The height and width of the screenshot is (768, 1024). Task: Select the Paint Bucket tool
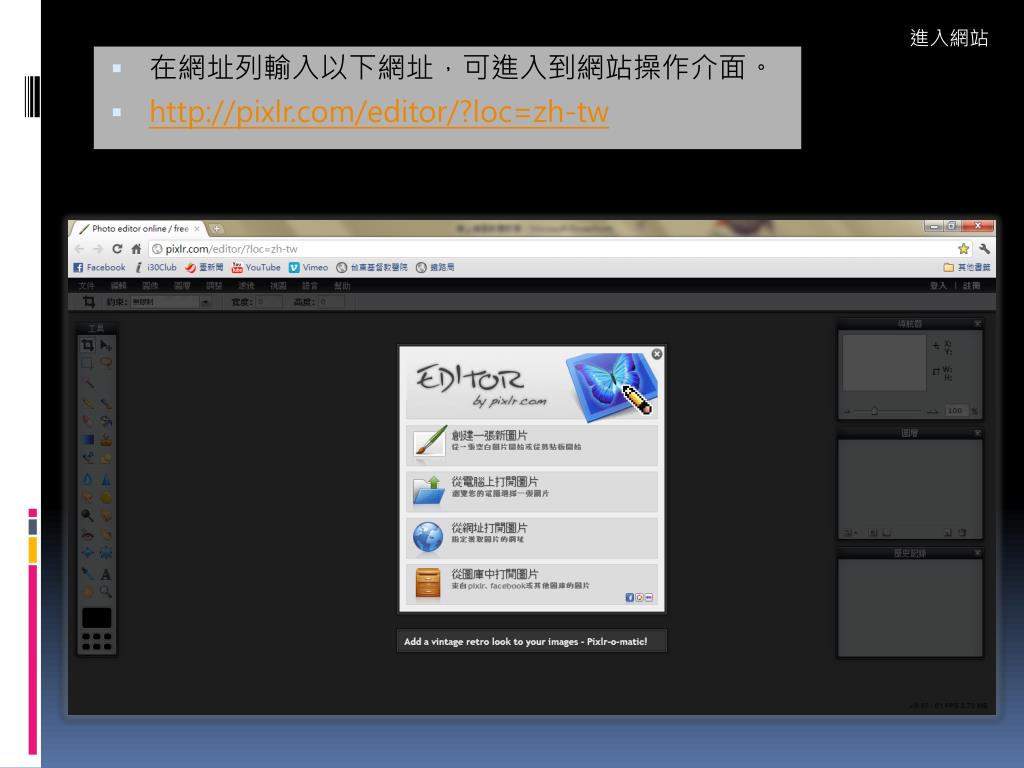[x=106, y=421]
